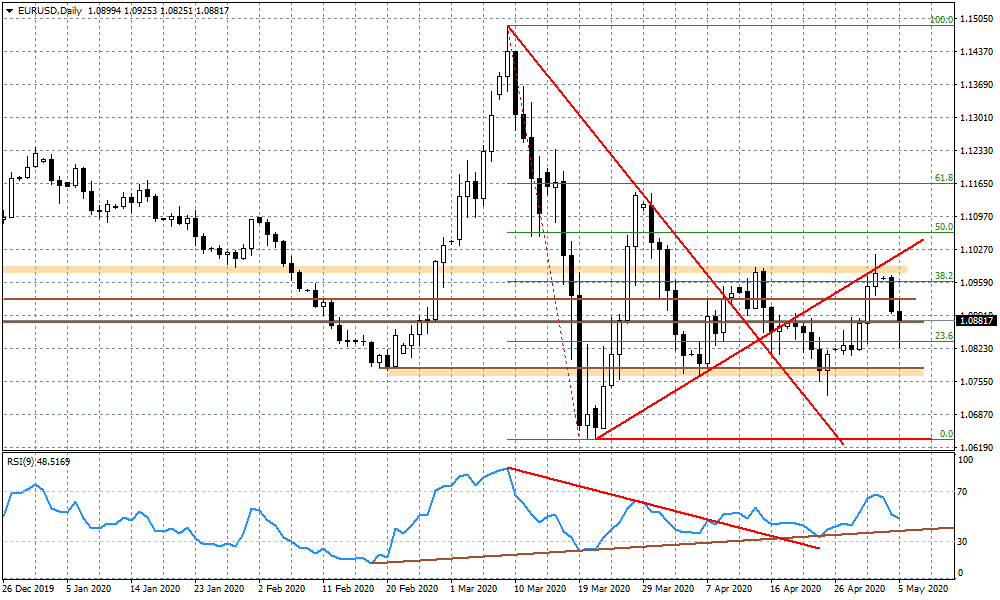Click price axis value 1.13690
1000x600 pixels.
976,85
